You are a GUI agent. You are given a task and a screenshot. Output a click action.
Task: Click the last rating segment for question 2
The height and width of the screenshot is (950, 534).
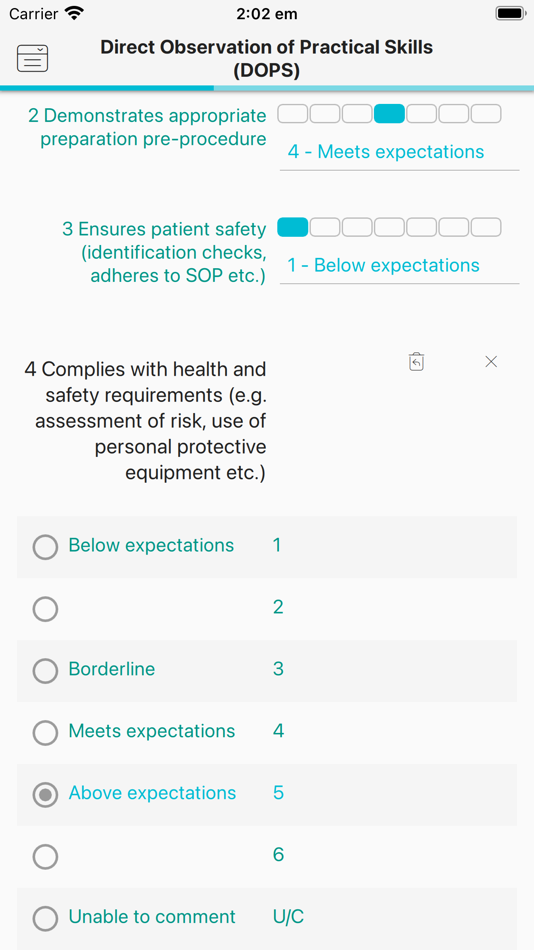(x=486, y=114)
